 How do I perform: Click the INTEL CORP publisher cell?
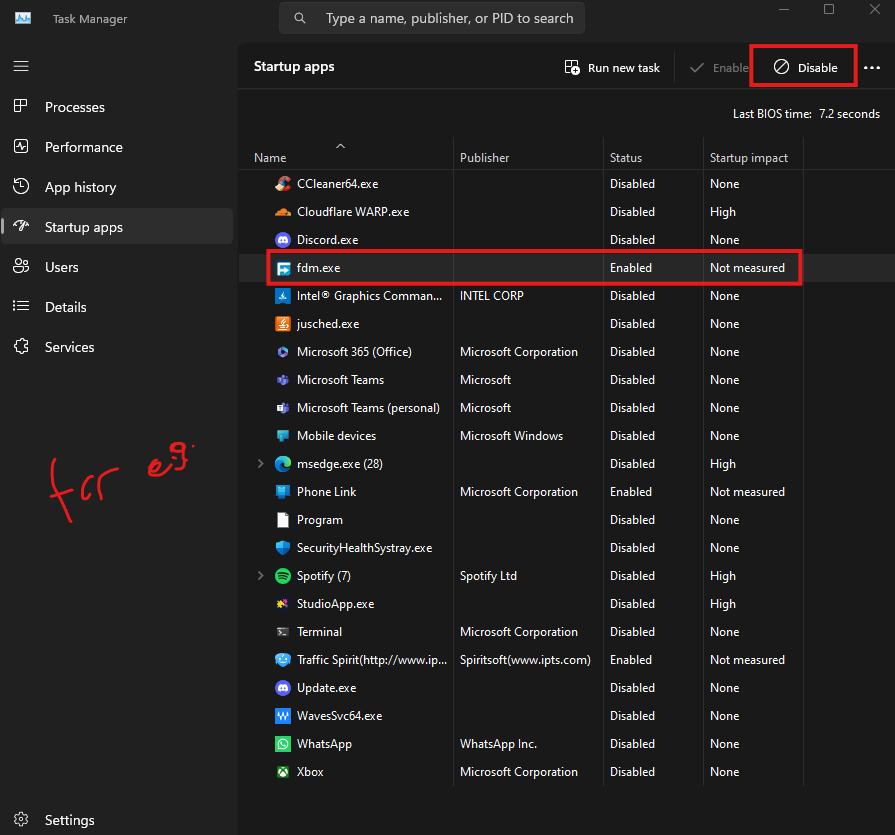(491, 296)
